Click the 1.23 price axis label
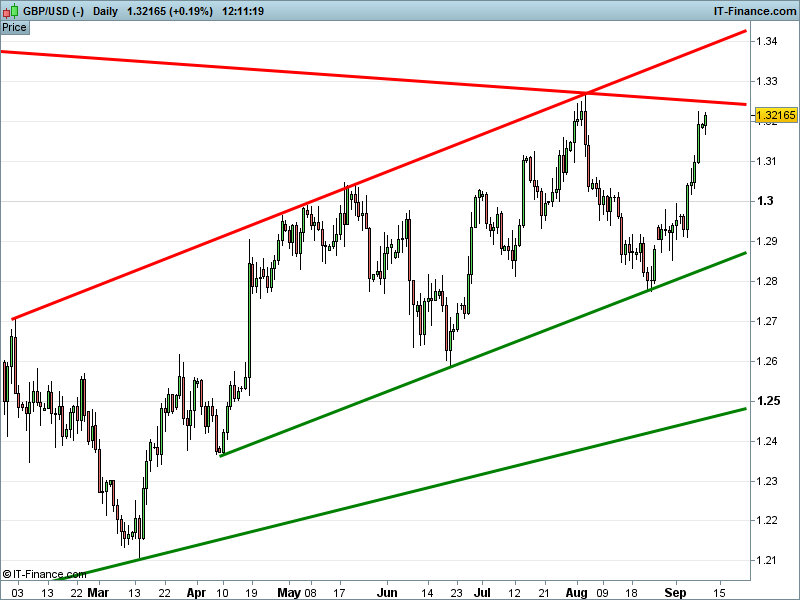Viewport: 800px width, 600px height. [767, 481]
